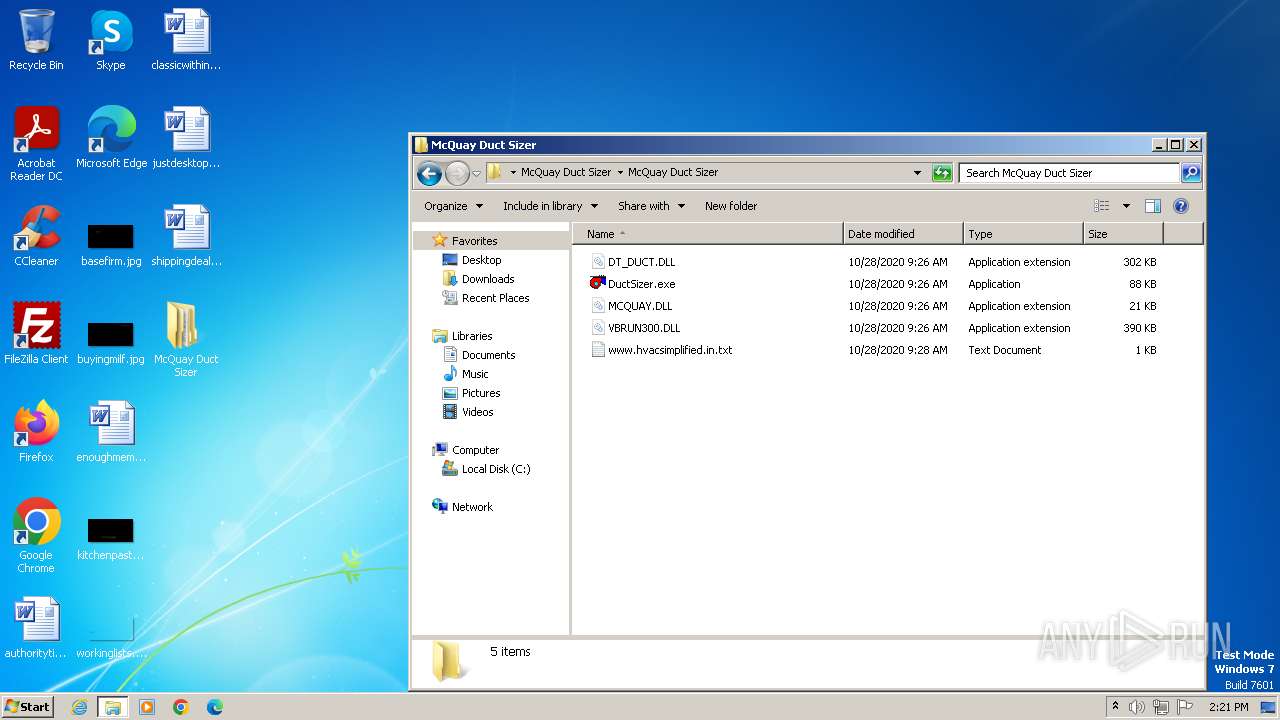Viewport: 1280px width, 720px height.
Task: Select buyingmilf.jpg desktop file
Action: click(x=111, y=342)
